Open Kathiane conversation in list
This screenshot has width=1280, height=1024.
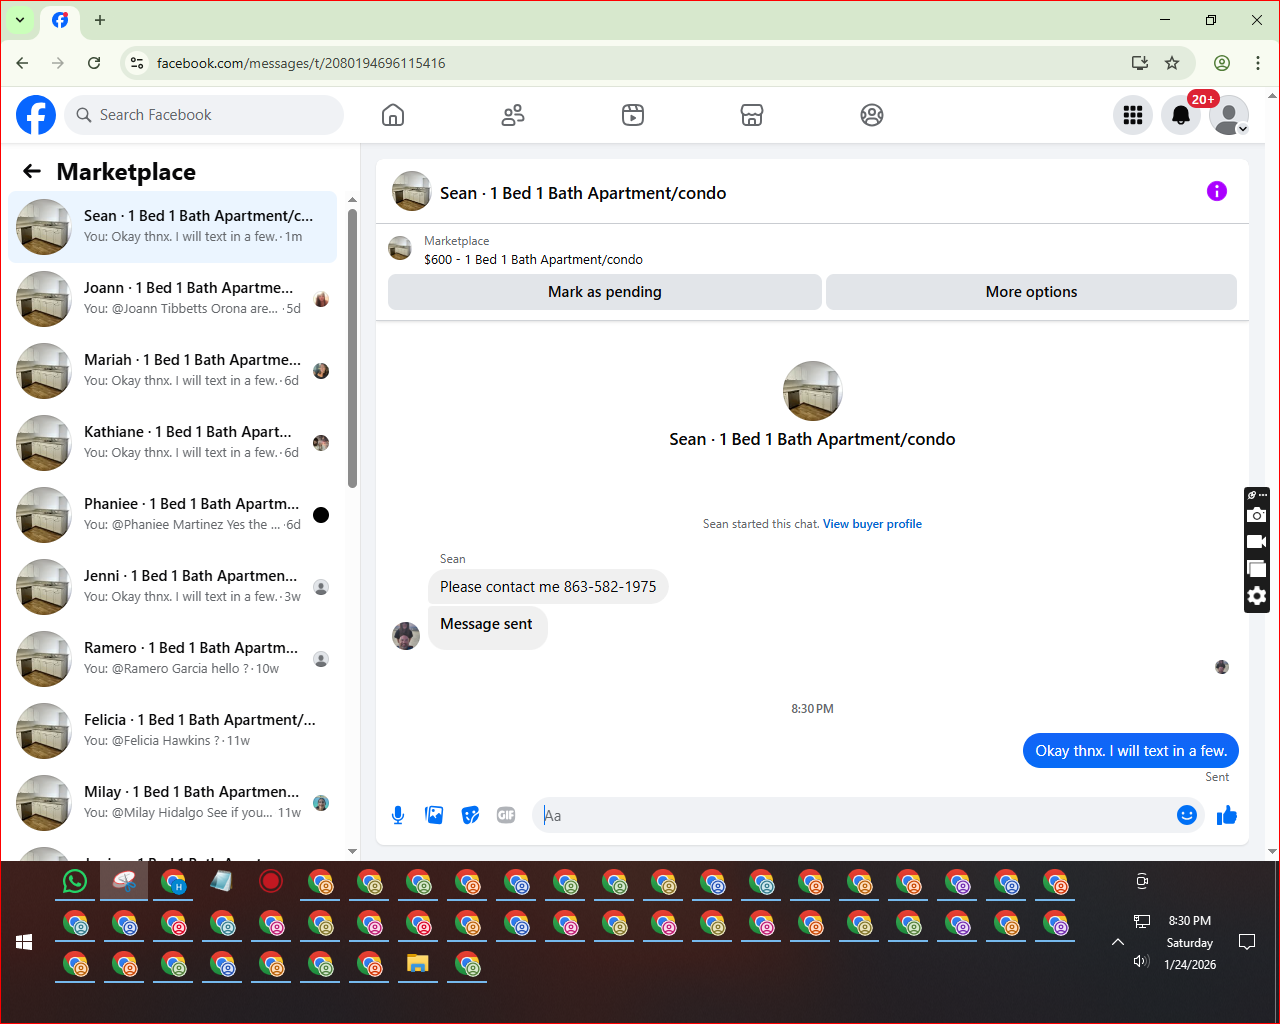point(172,443)
